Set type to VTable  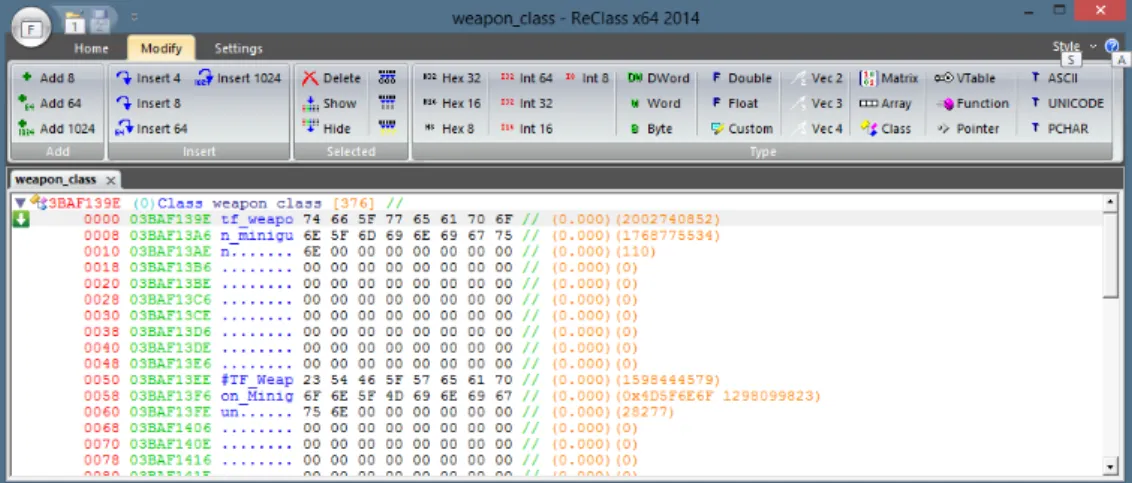coord(966,78)
